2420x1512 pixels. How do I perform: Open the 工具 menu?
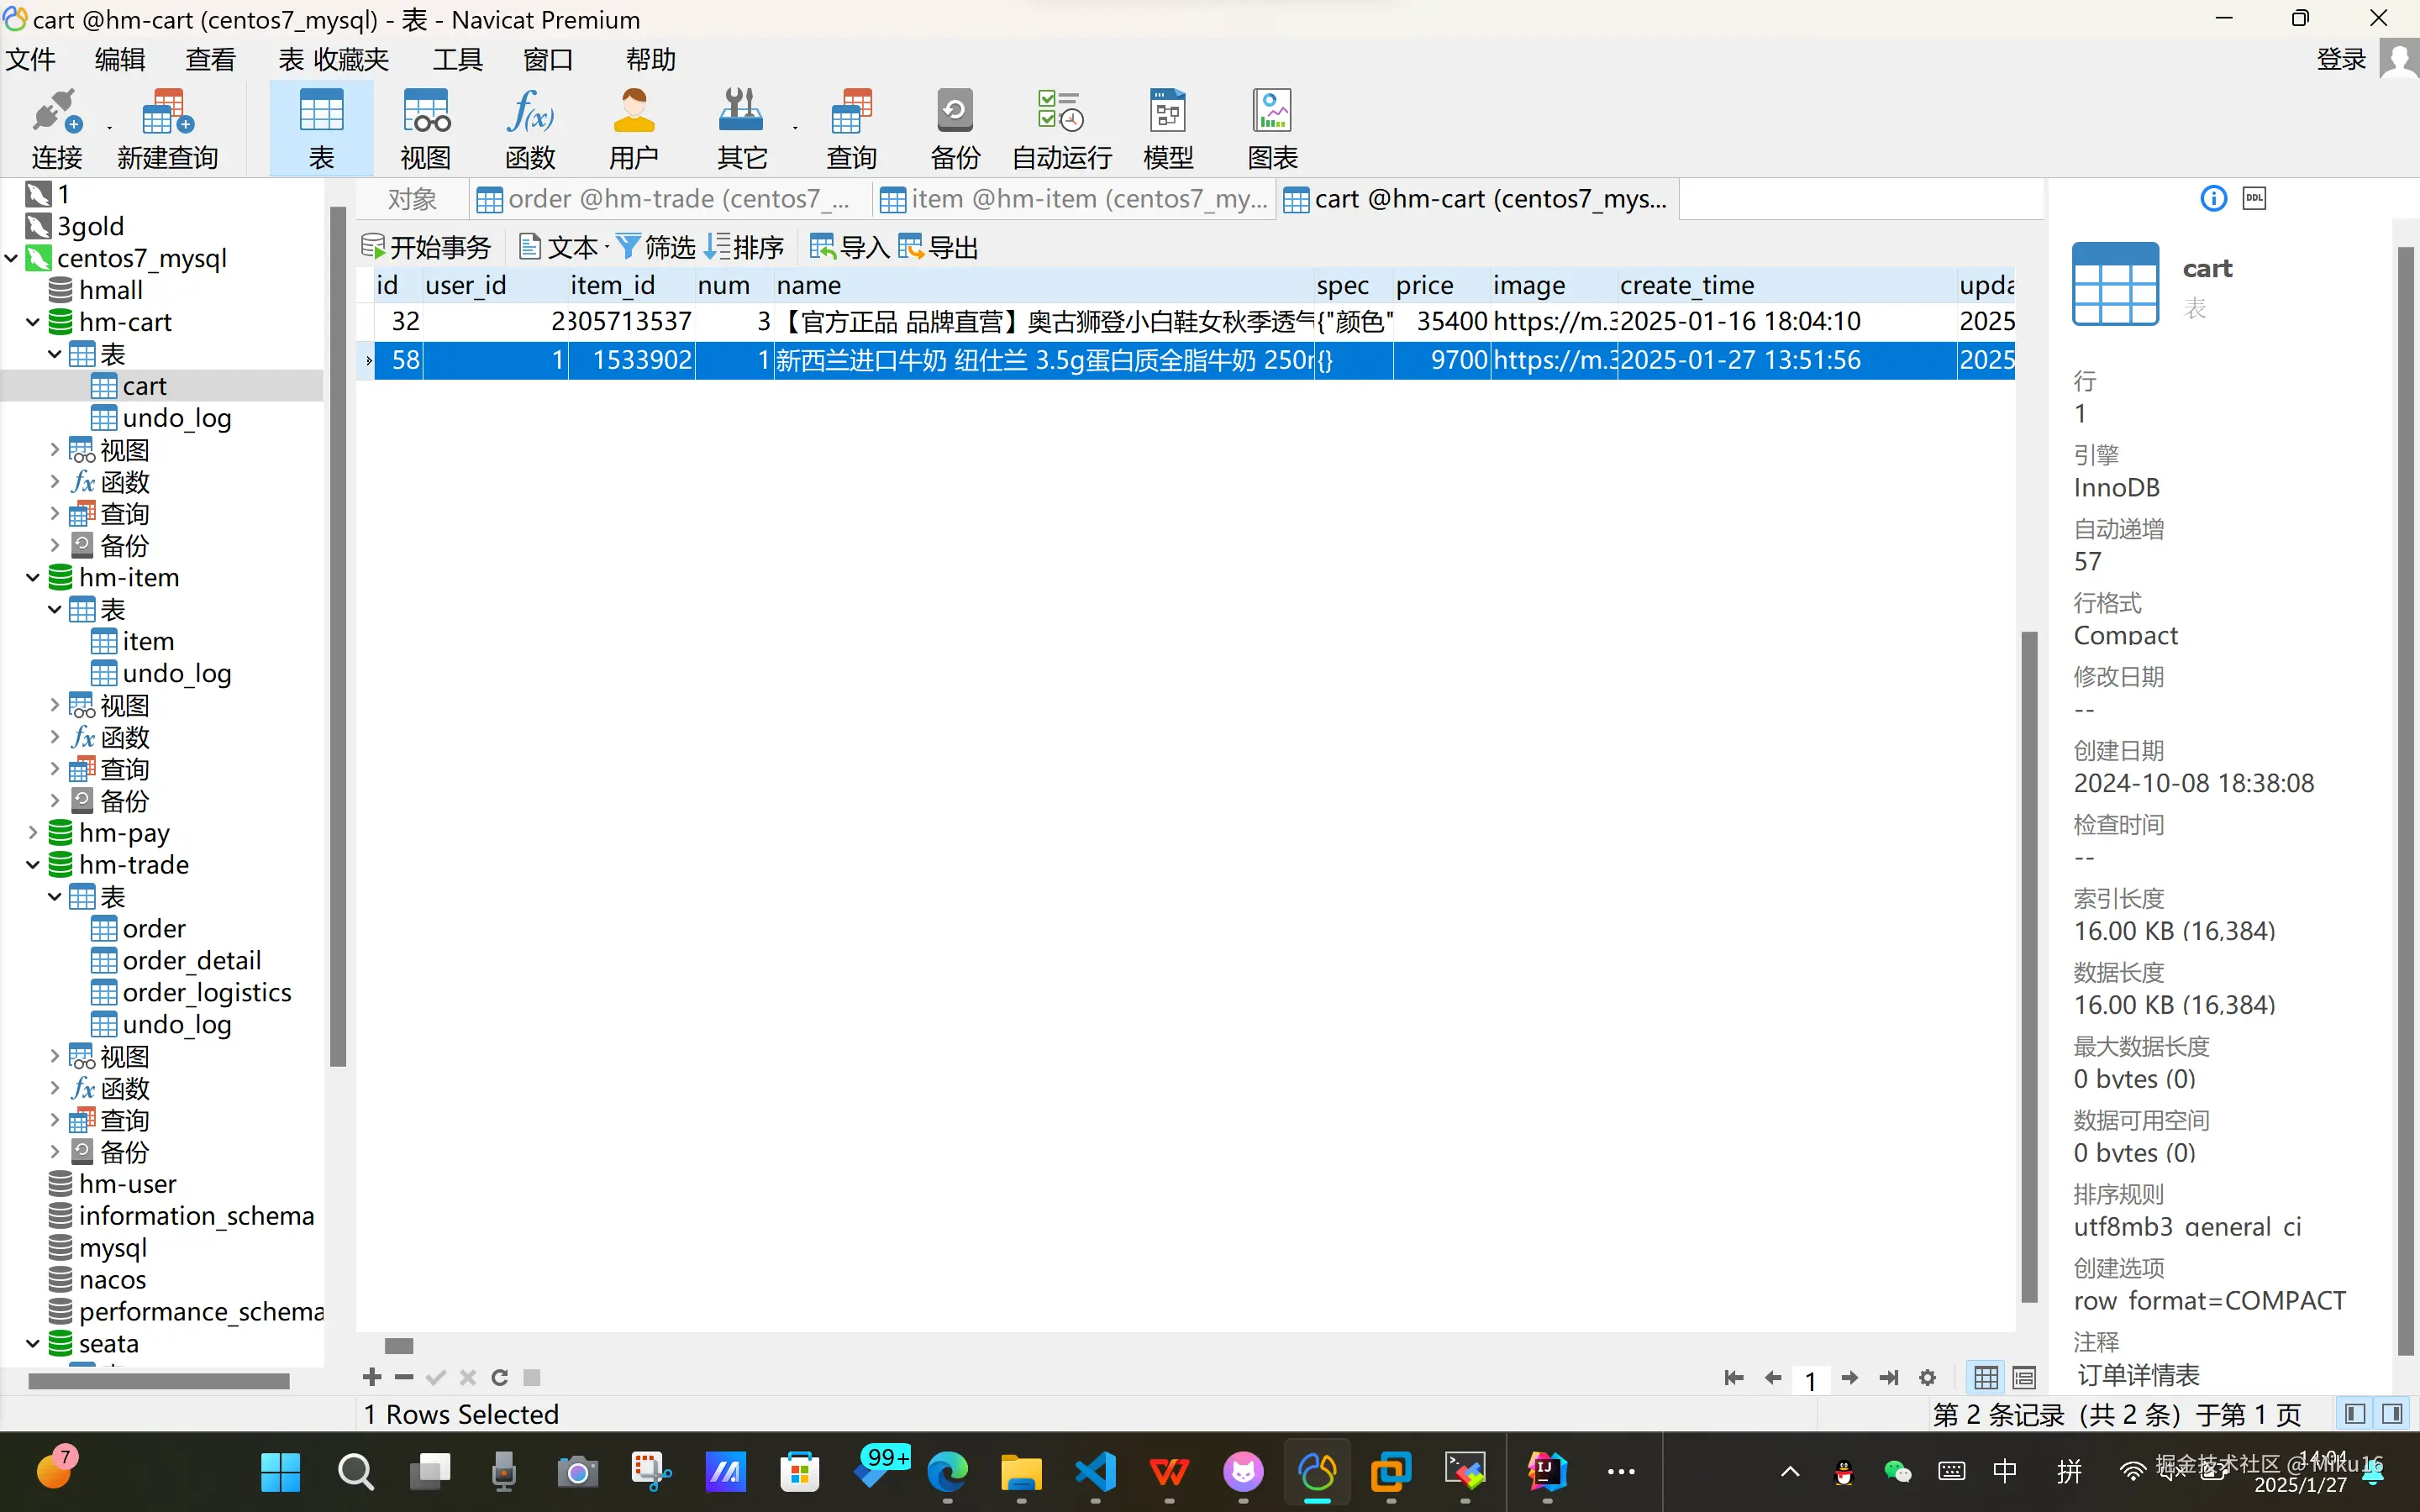(x=457, y=60)
